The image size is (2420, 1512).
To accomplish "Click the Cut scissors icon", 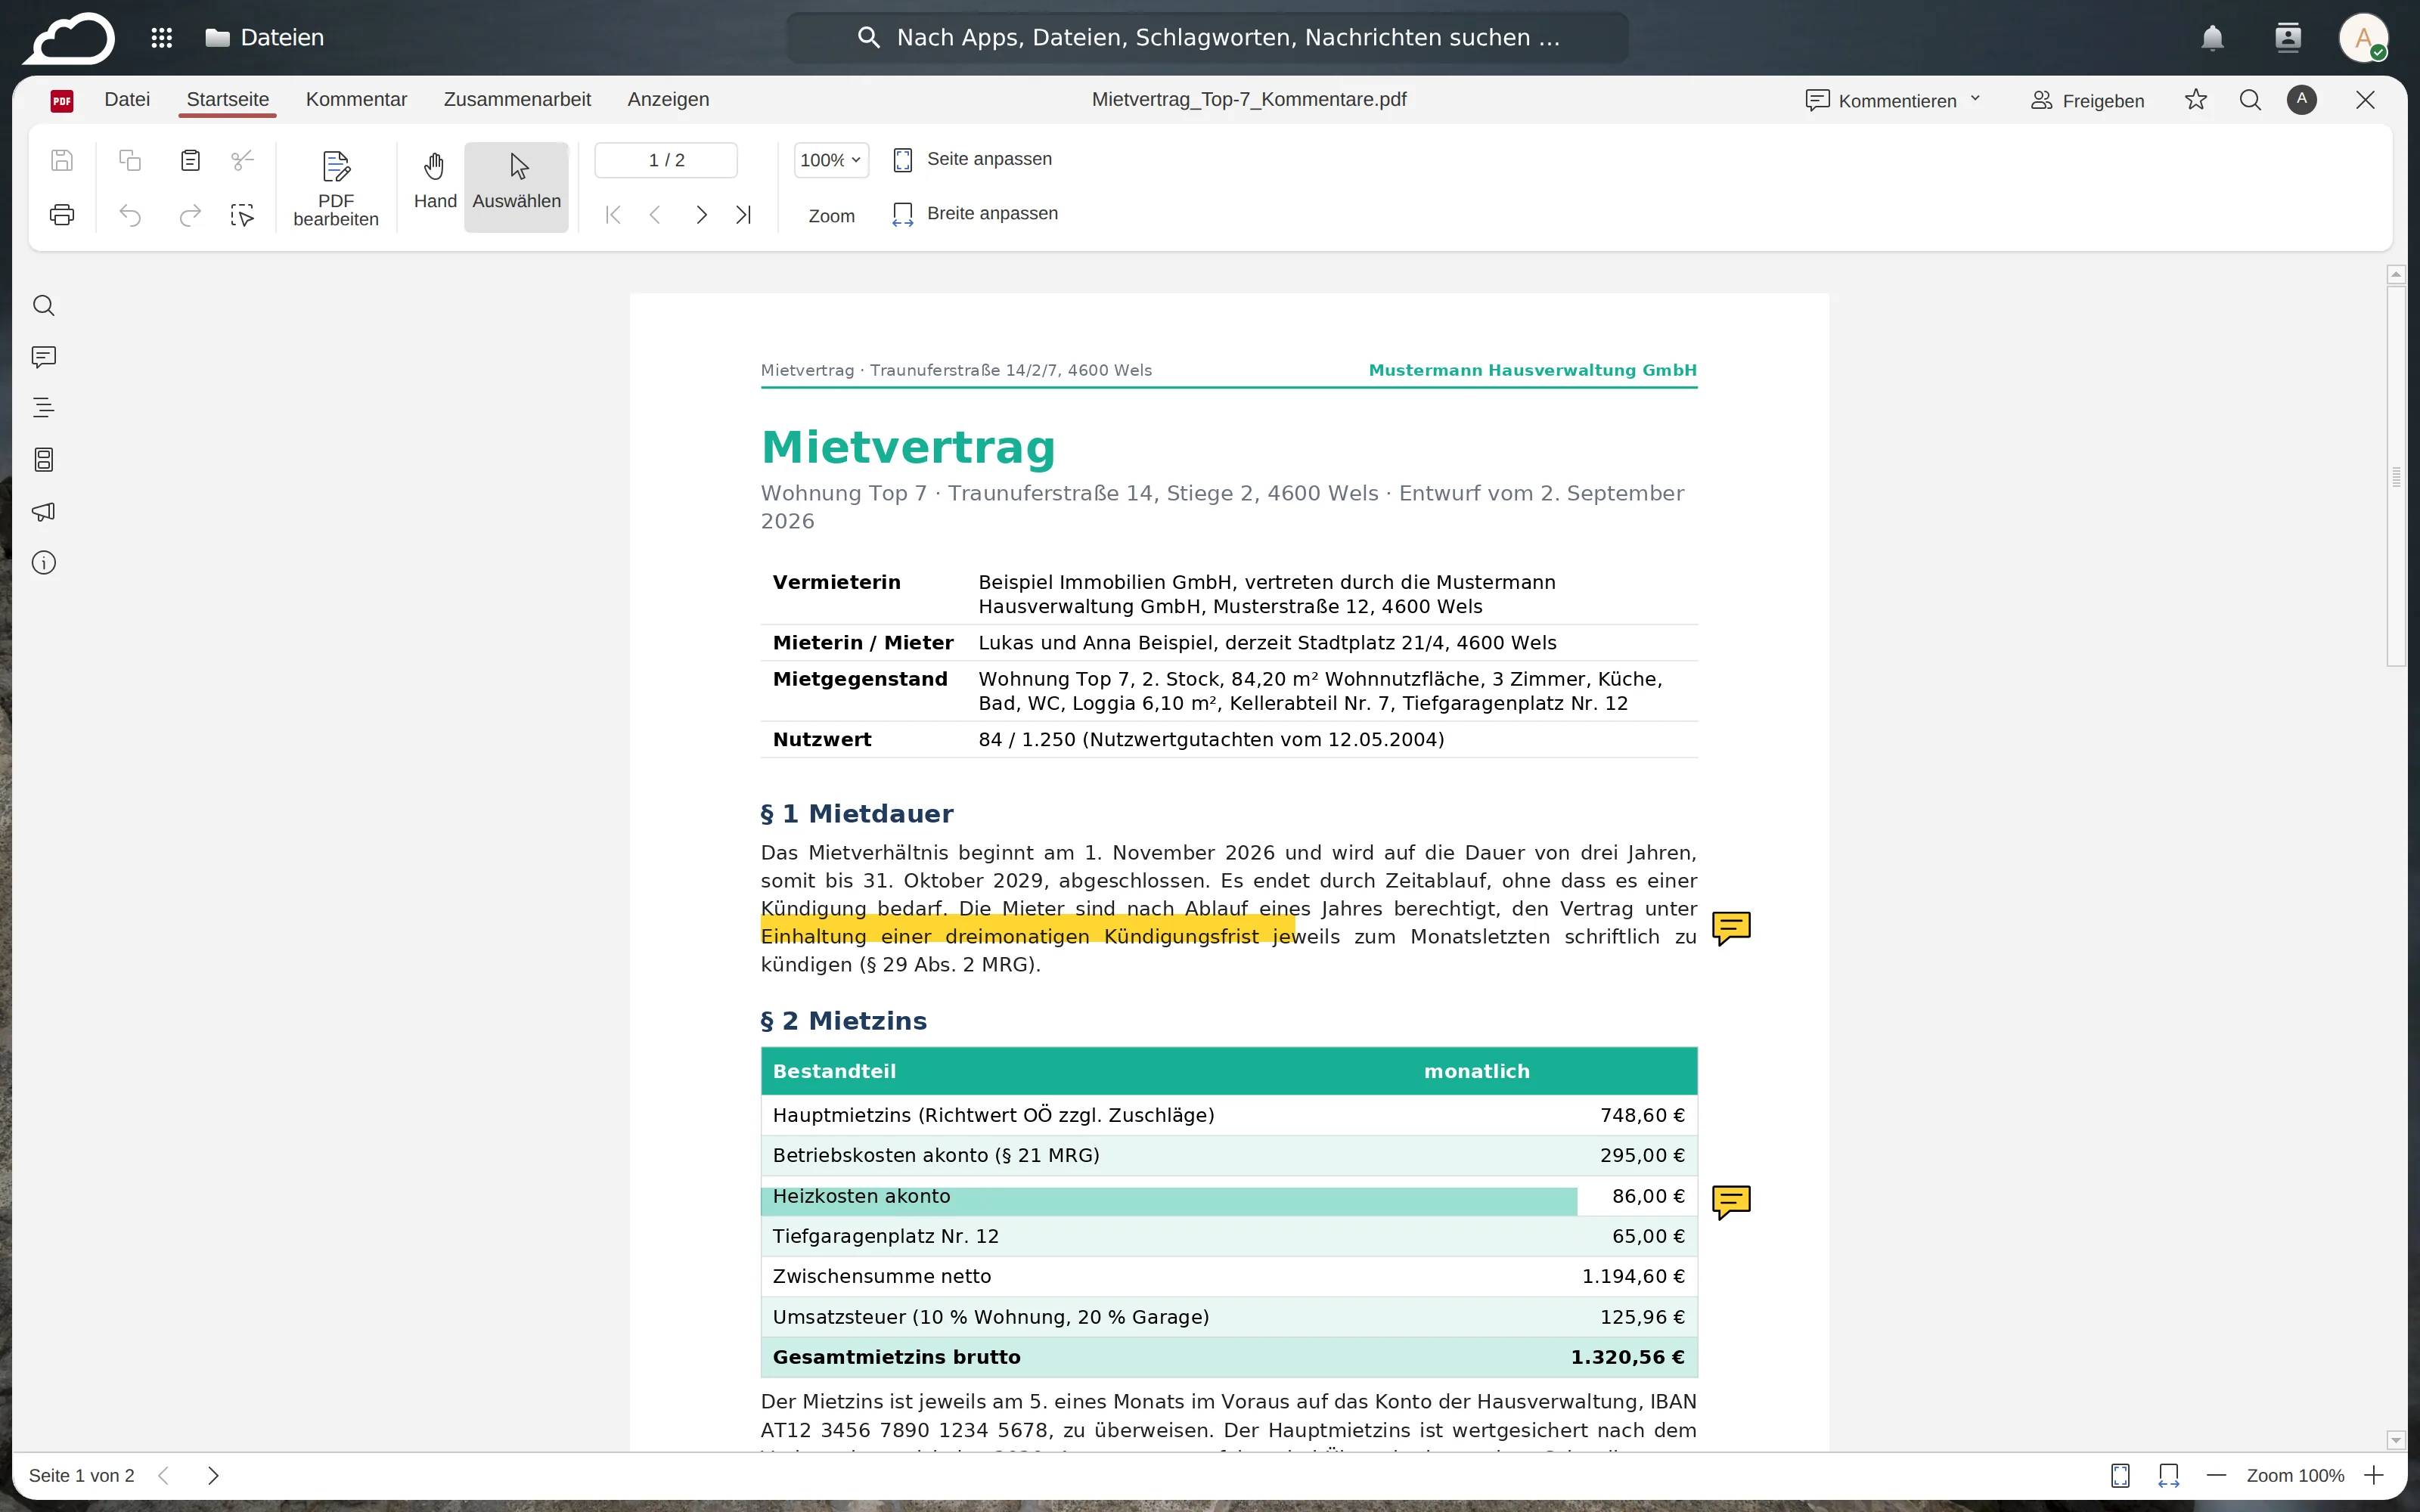I will coord(242,160).
